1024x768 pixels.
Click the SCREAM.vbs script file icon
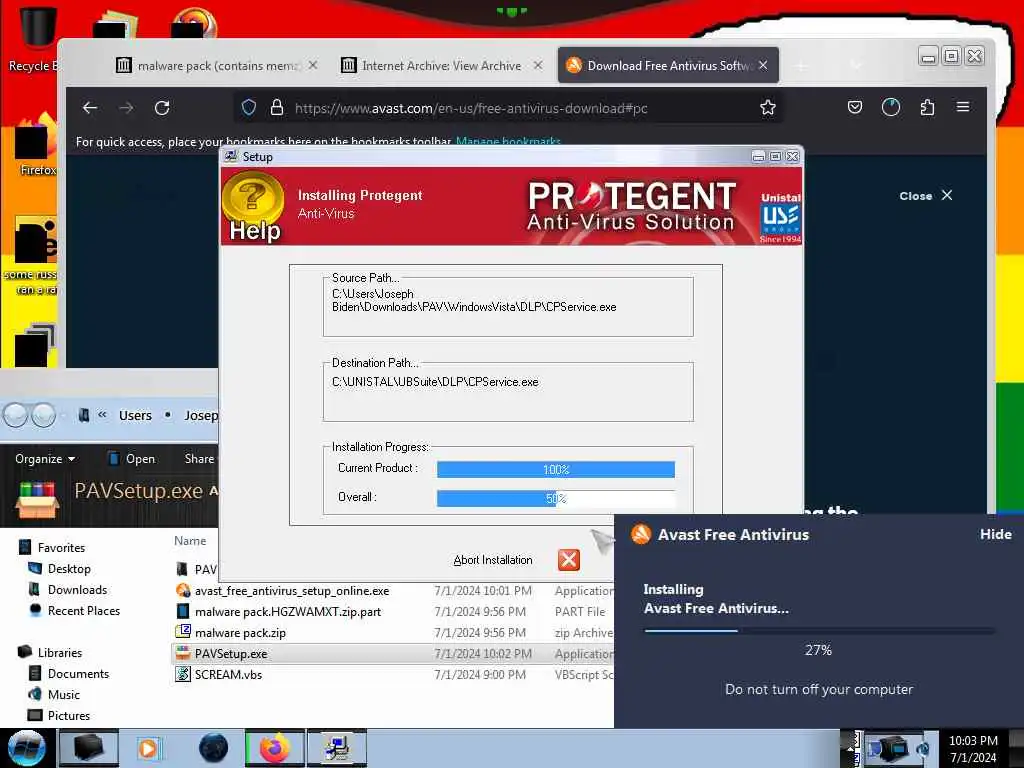(183, 674)
